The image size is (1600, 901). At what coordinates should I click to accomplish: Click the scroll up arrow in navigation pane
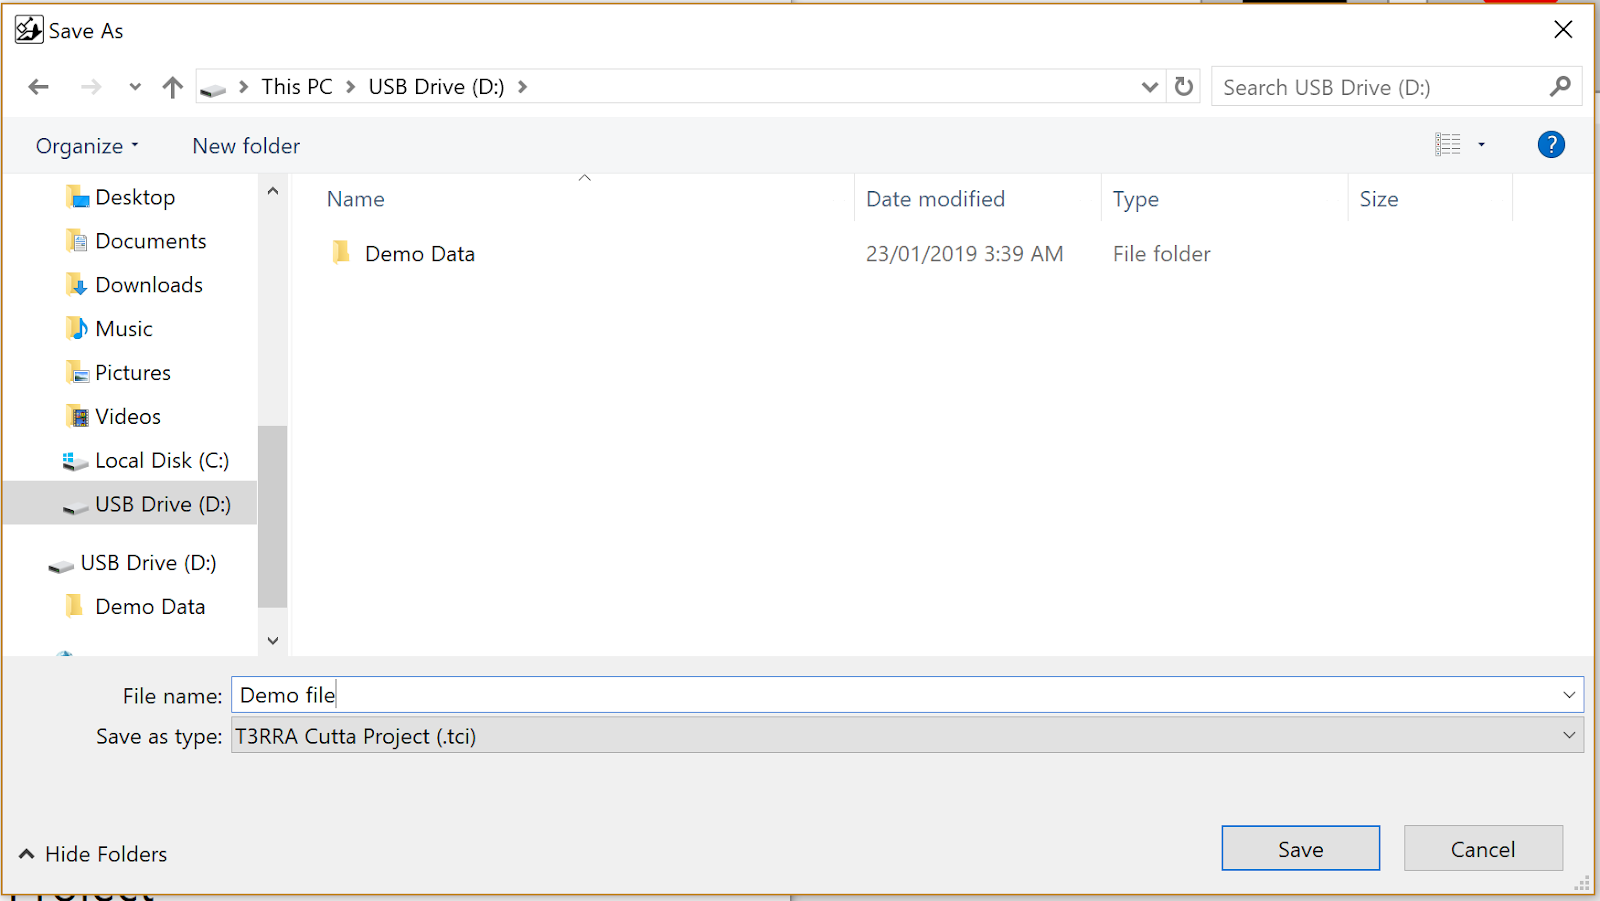(273, 190)
